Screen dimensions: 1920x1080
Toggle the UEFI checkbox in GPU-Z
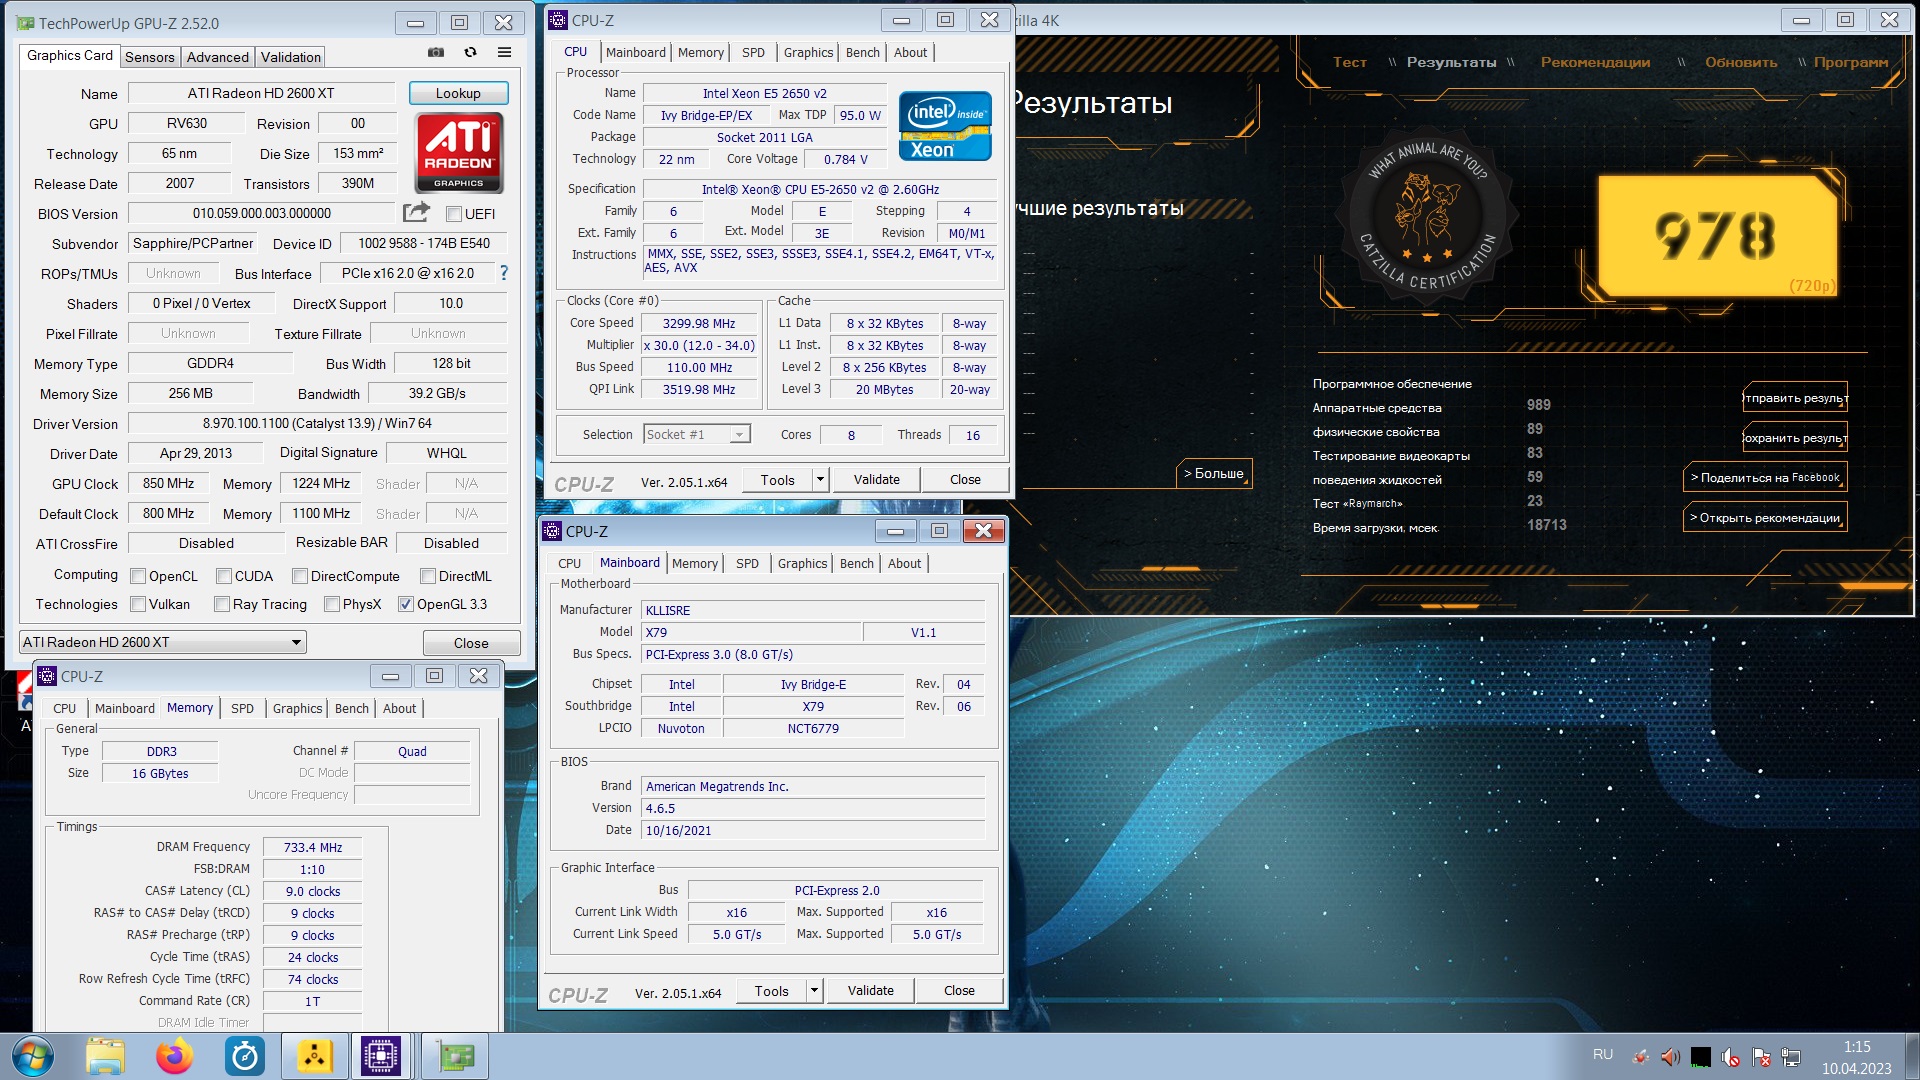[454, 214]
